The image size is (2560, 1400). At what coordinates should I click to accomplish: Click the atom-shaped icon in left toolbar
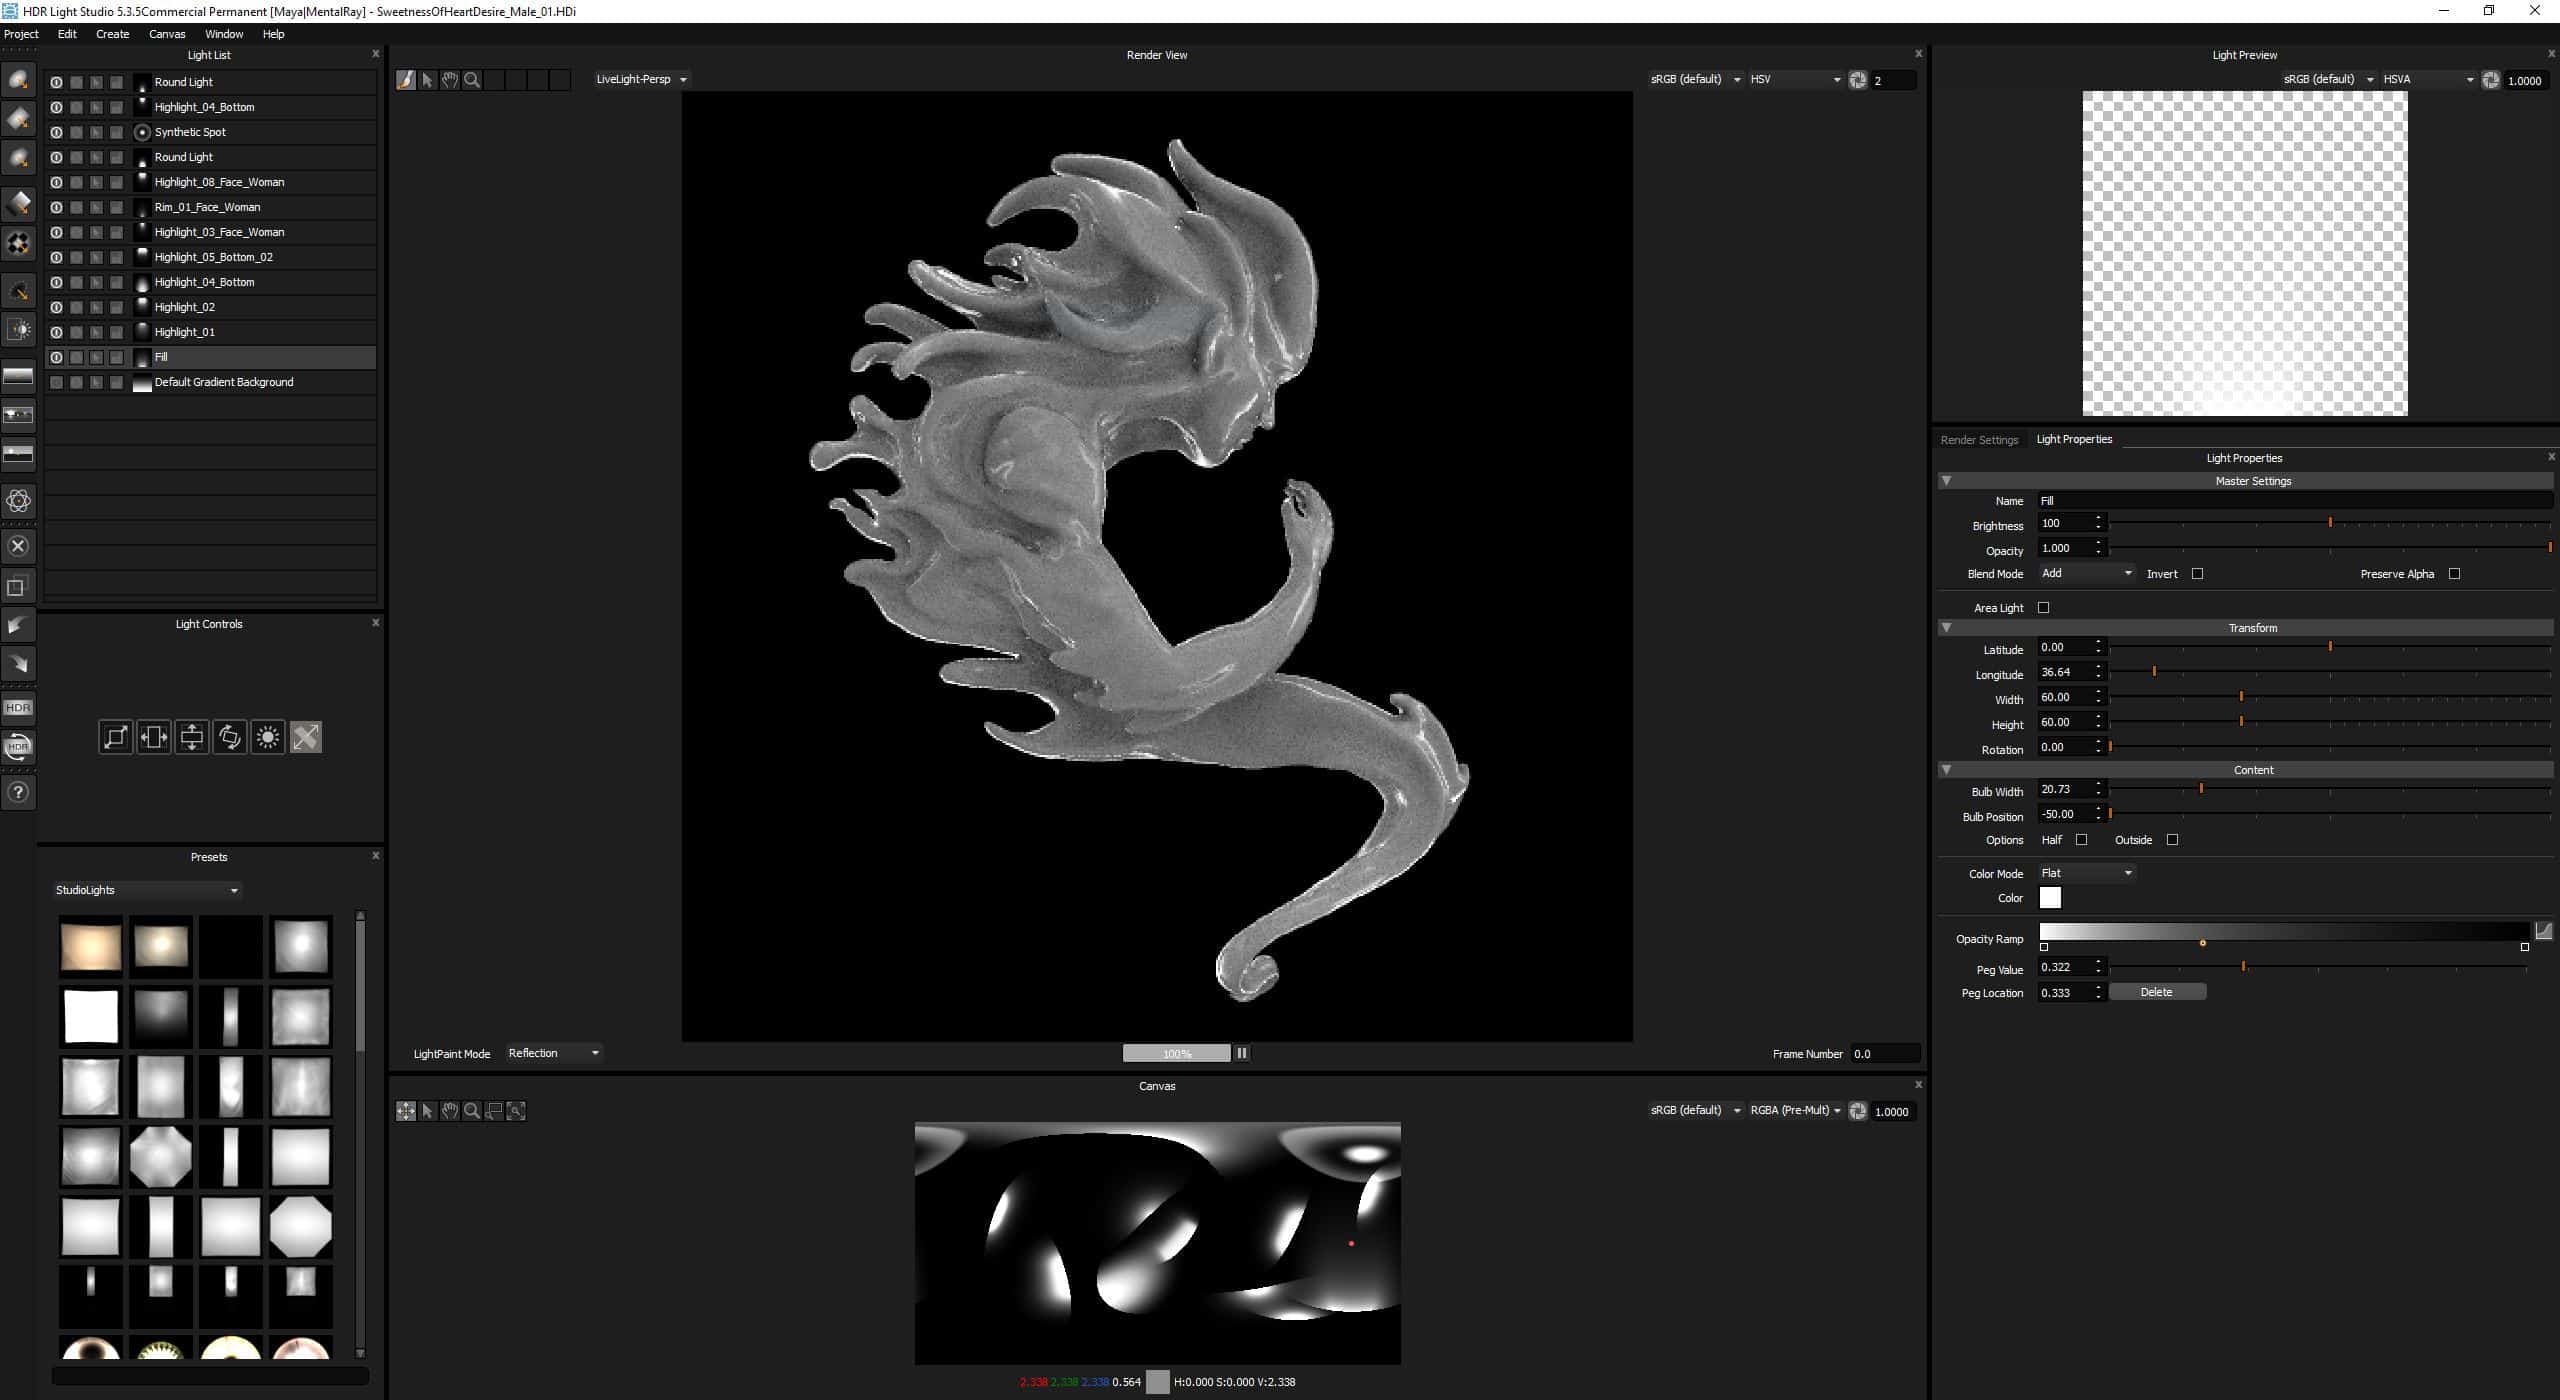pyautogui.click(x=18, y=501)
